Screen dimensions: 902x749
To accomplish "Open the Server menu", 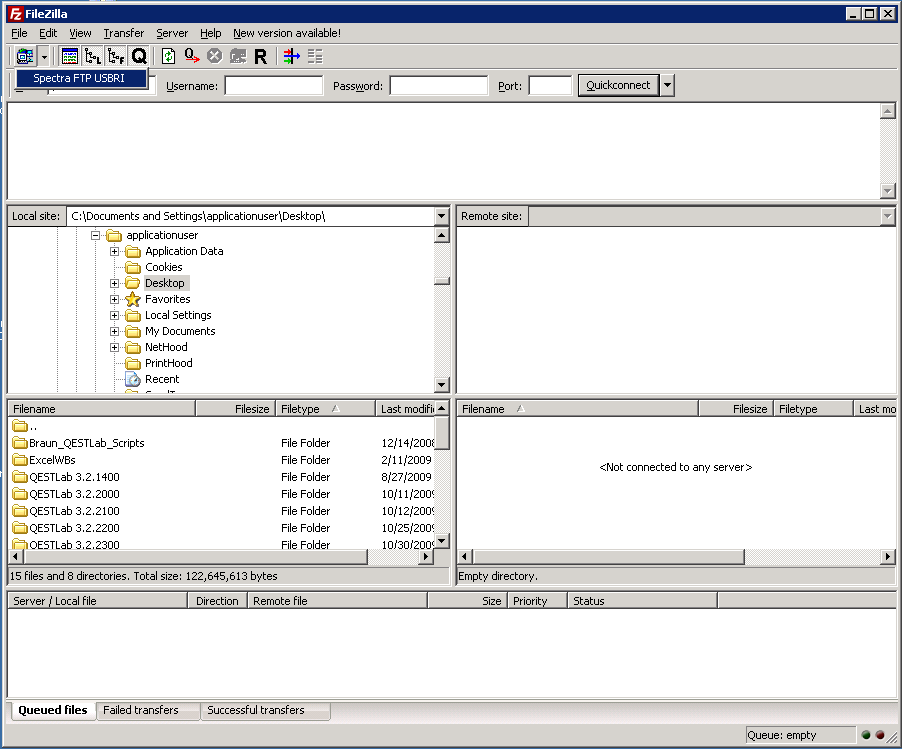I will point(171,33).
